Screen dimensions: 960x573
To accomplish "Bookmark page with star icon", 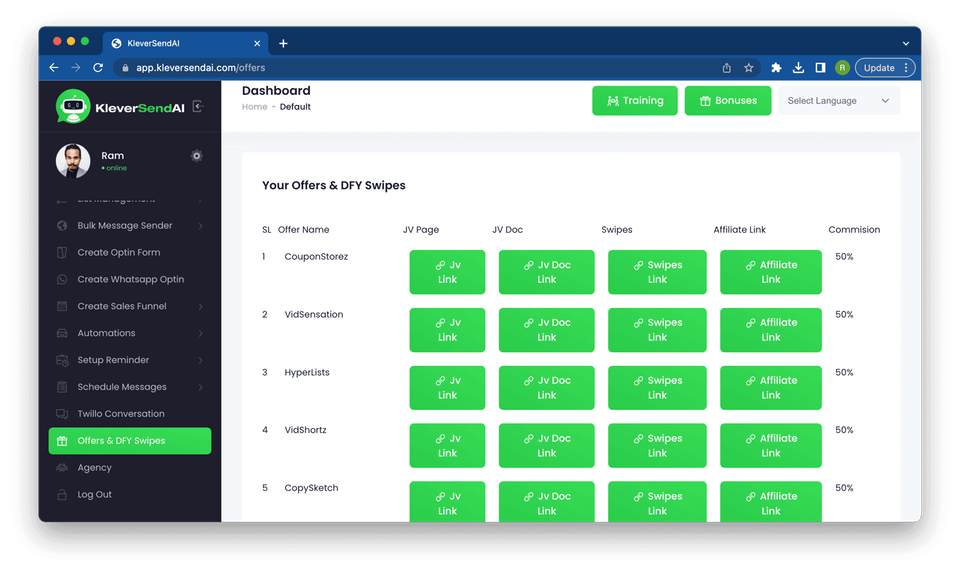I will pyautogui.click(x=749, y=68).
